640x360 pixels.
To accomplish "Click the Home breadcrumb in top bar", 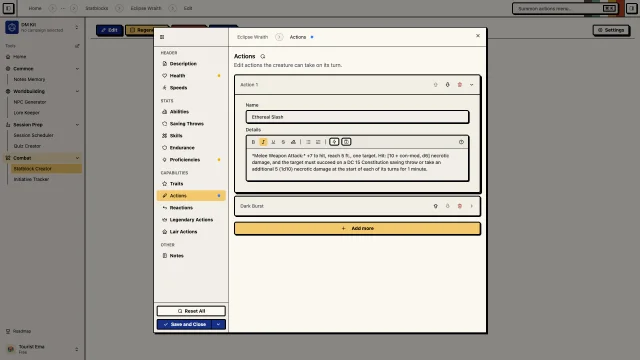I will coord(35,8).
